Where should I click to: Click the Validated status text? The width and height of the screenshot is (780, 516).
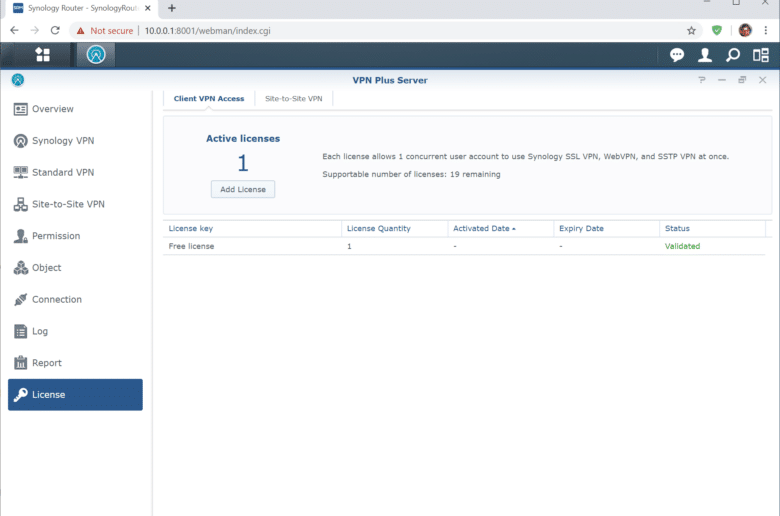coord(682,246)
